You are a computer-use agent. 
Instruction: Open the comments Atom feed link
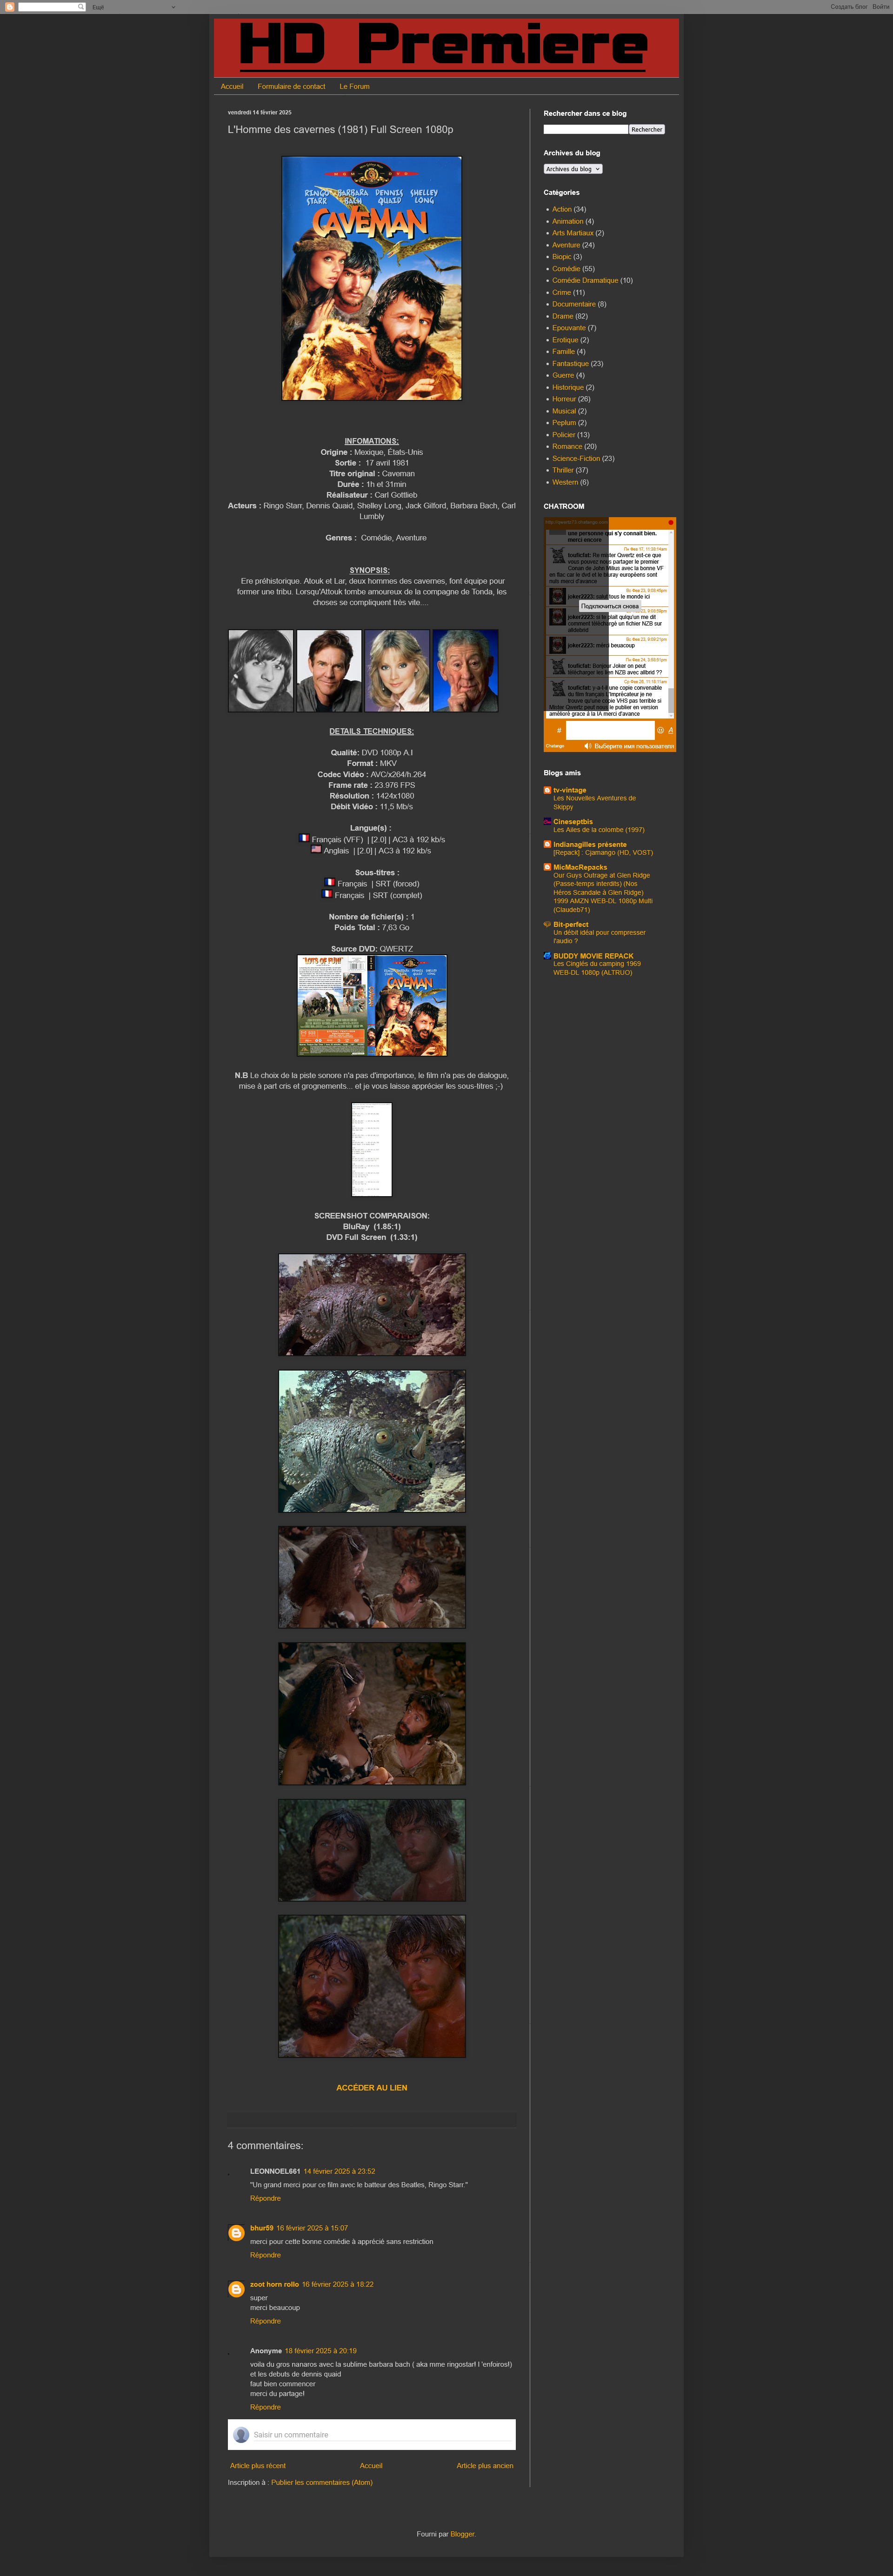[x=321, y=2483]
